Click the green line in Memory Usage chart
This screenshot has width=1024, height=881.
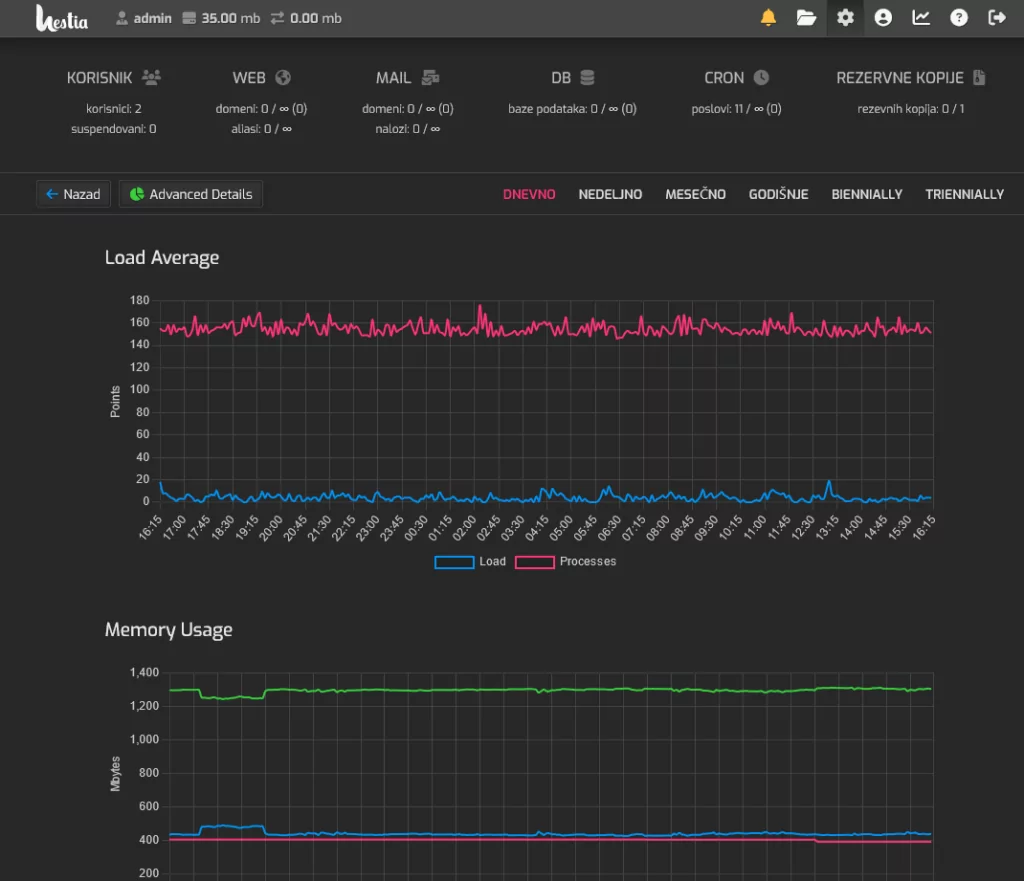pyautogui.click(x=550, y=690)
